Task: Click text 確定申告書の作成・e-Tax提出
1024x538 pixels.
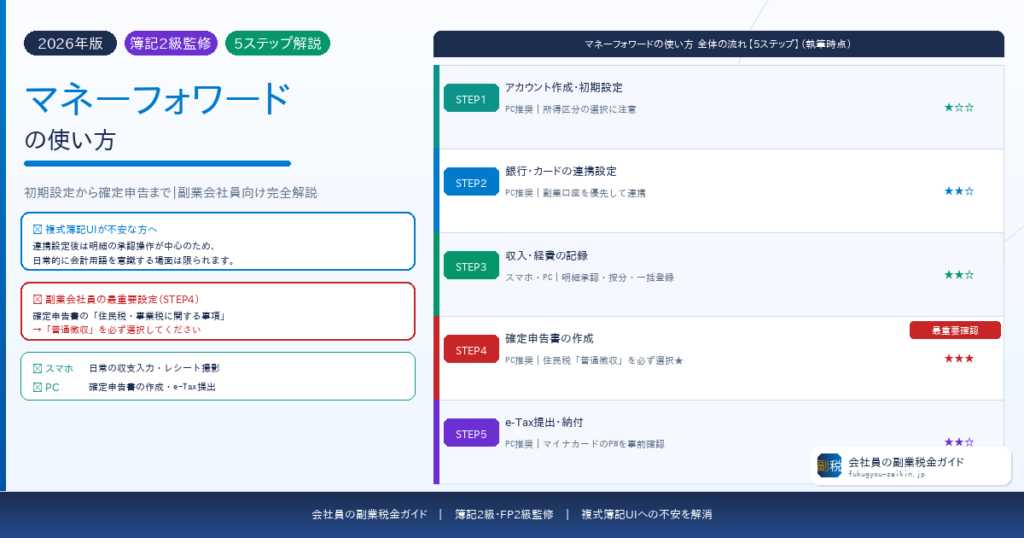Action: tap(152, 387)
